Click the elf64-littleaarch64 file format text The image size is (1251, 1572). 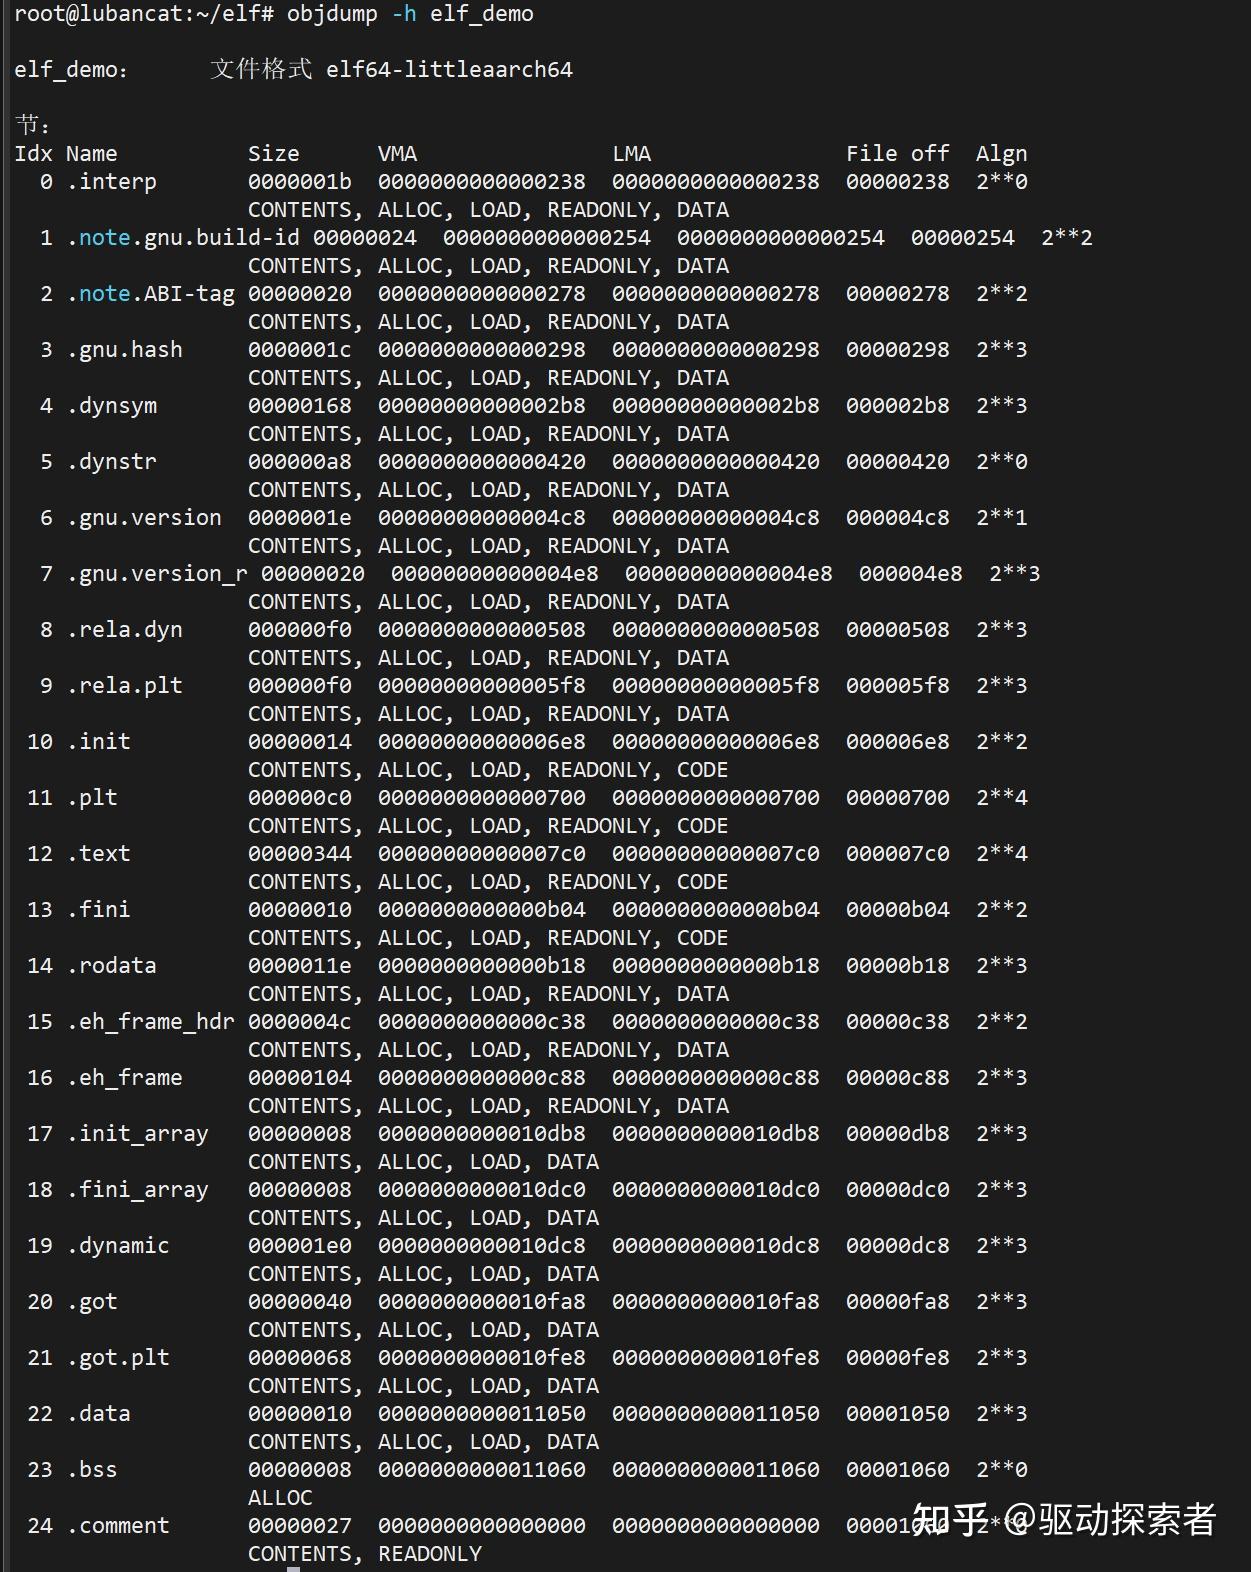tap(449, 70)
